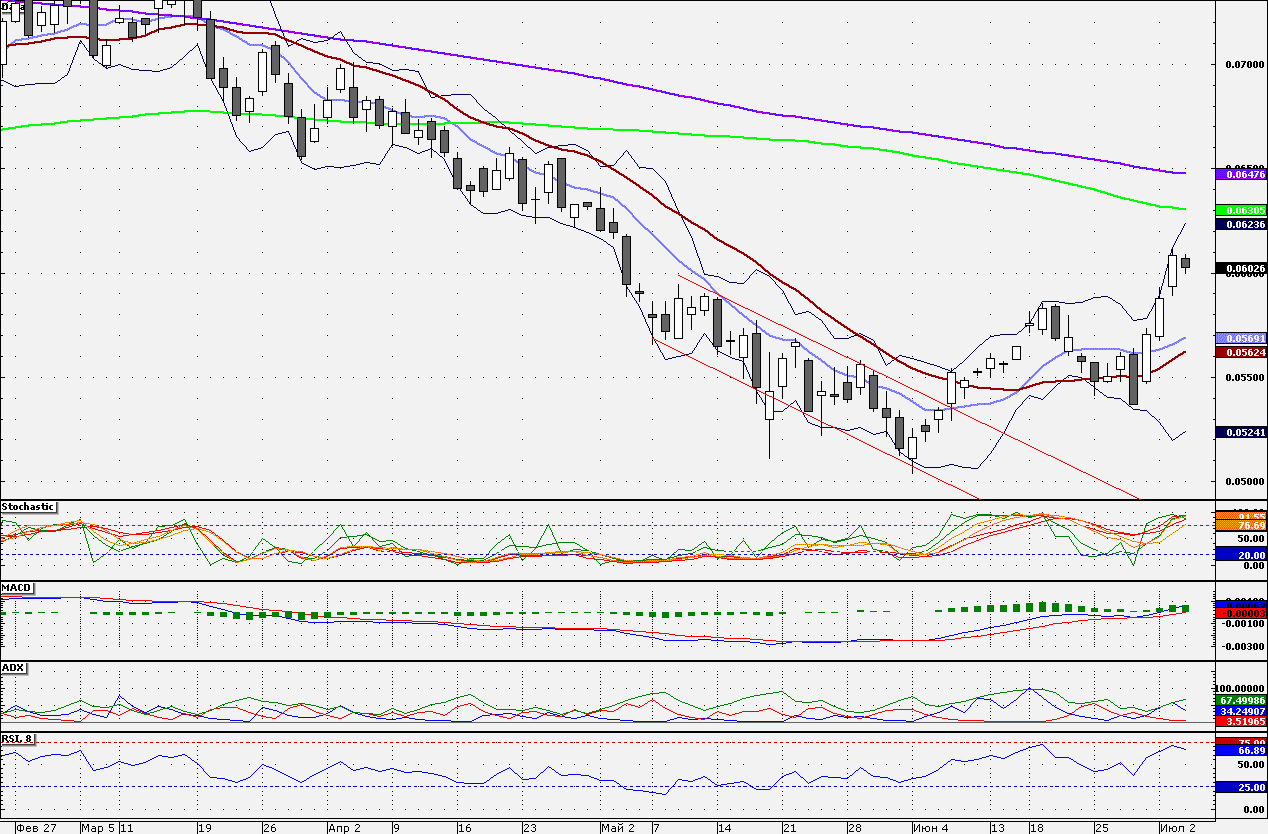Image resolution: width=1268 pixels, height=834 pixels.
Task: Click the red 3.51965 ADX value tag
Action: (x=1241, y=720)
